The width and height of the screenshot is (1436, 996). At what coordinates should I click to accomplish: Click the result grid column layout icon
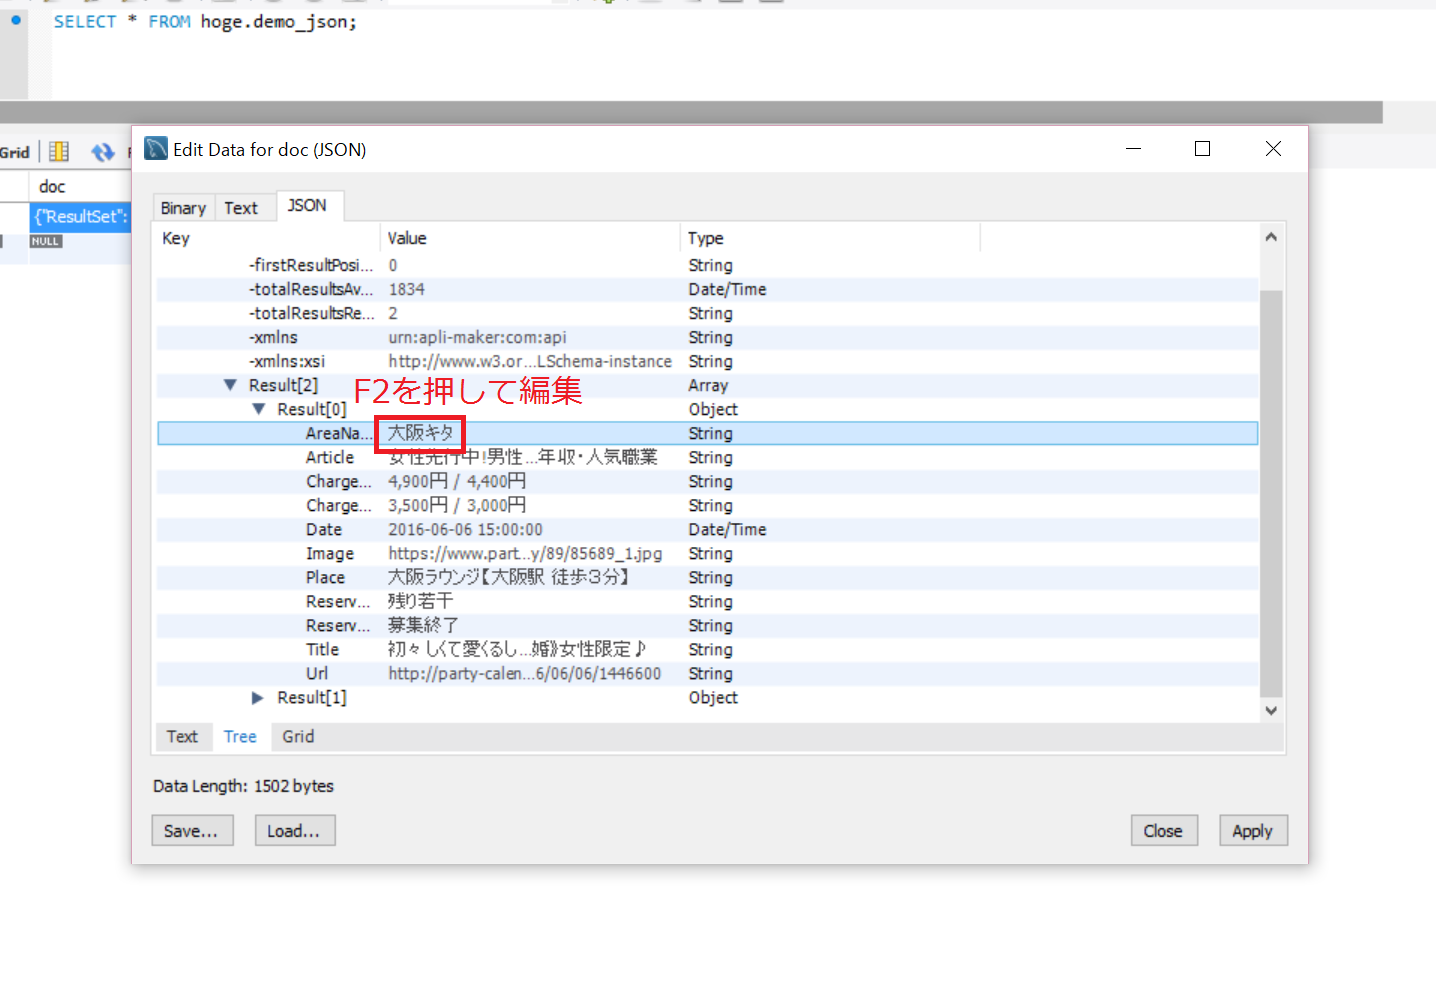(x=59, y=151)
